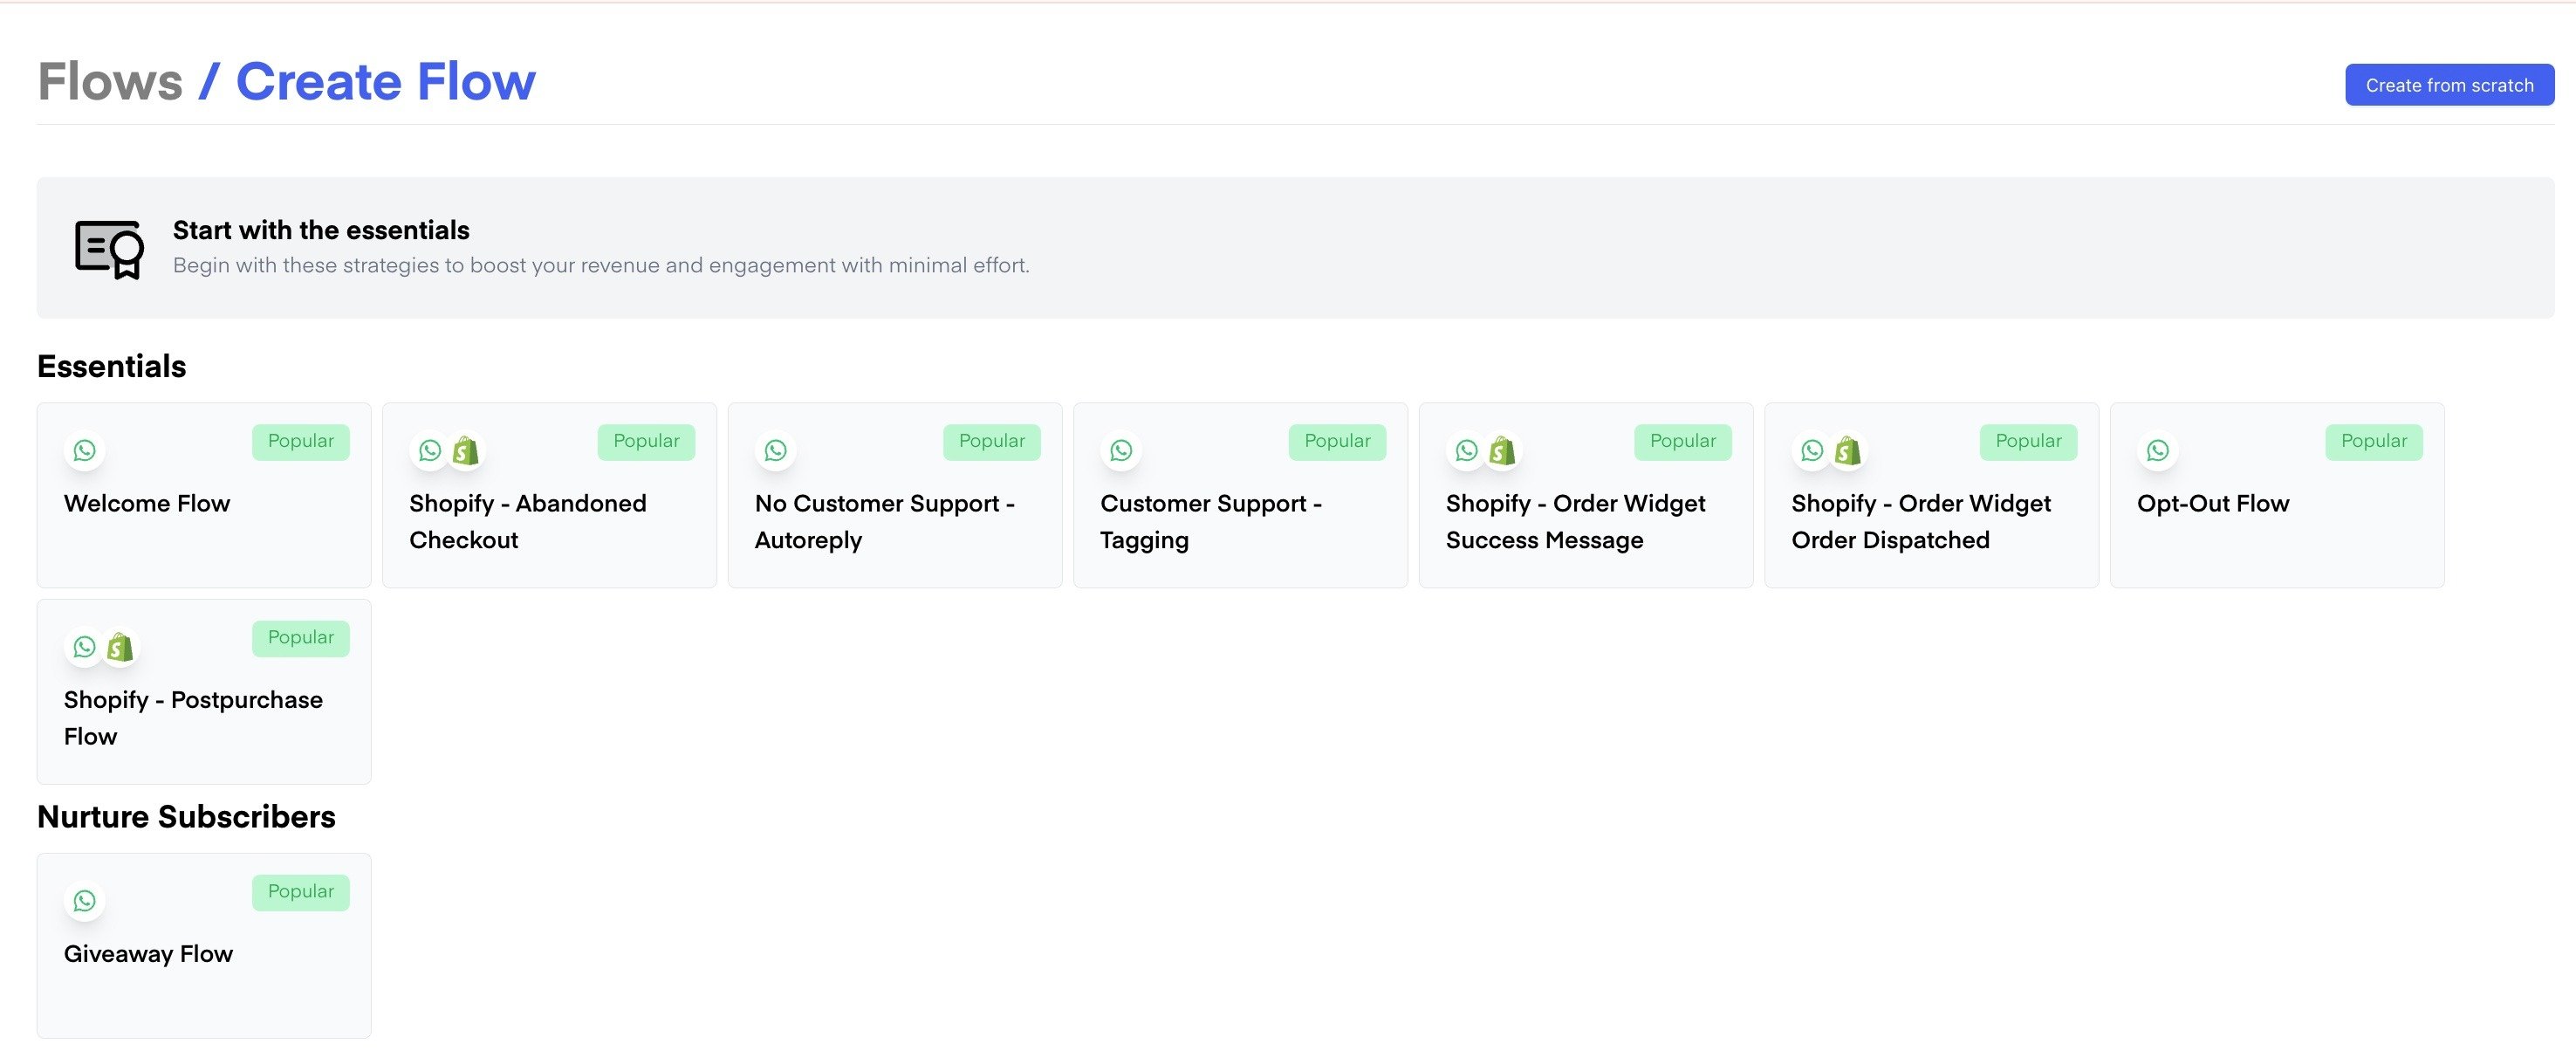Viewport: 2576px width, 1051px height.
Task: Click WhatsApp icon on No Customer Support card
Action: (776, 451)
